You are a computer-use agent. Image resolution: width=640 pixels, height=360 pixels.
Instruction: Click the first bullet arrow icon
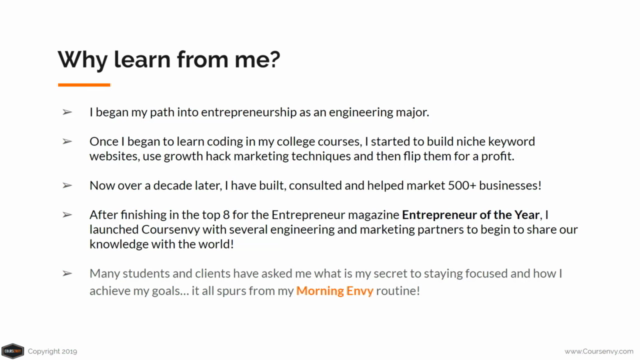67,112
